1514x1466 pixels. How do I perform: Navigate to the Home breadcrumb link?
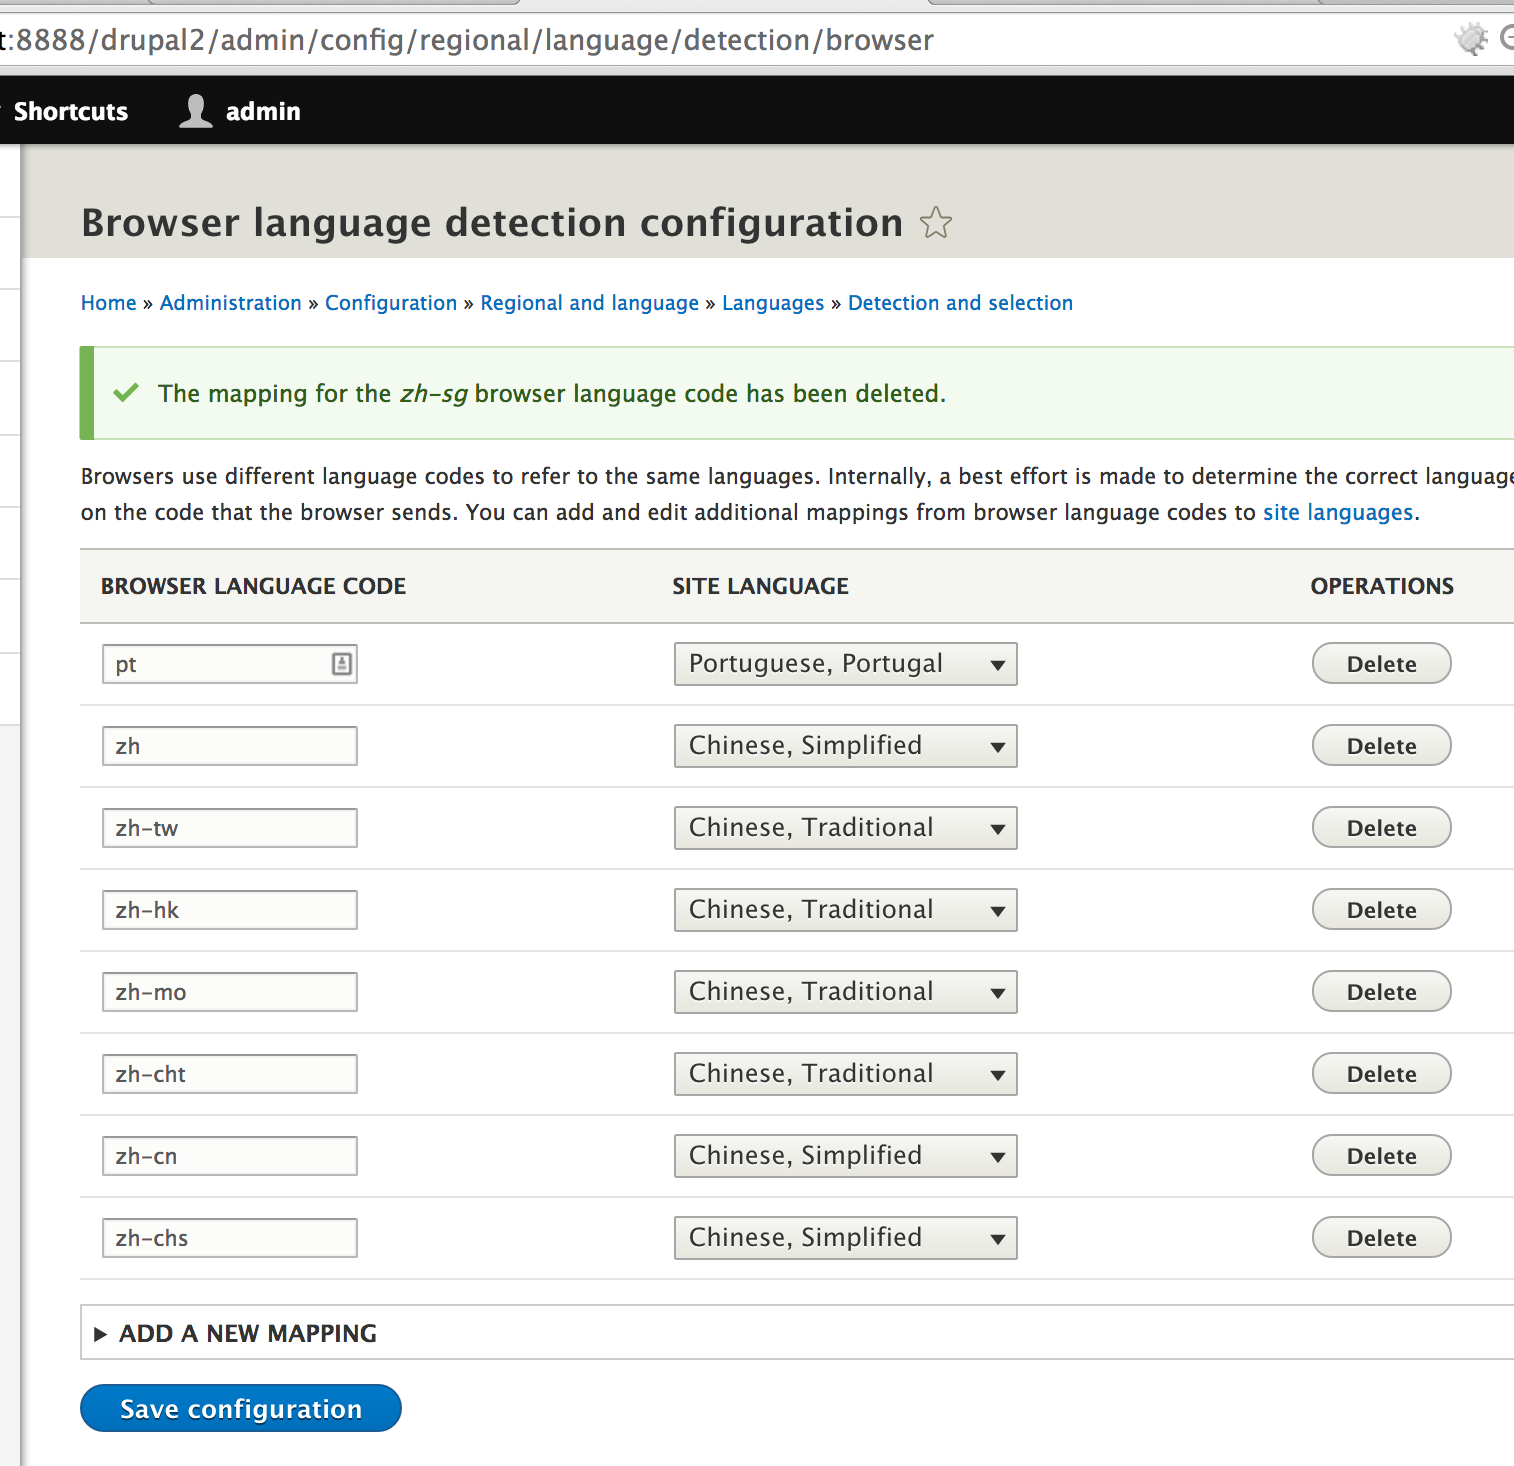coord(108,302)
